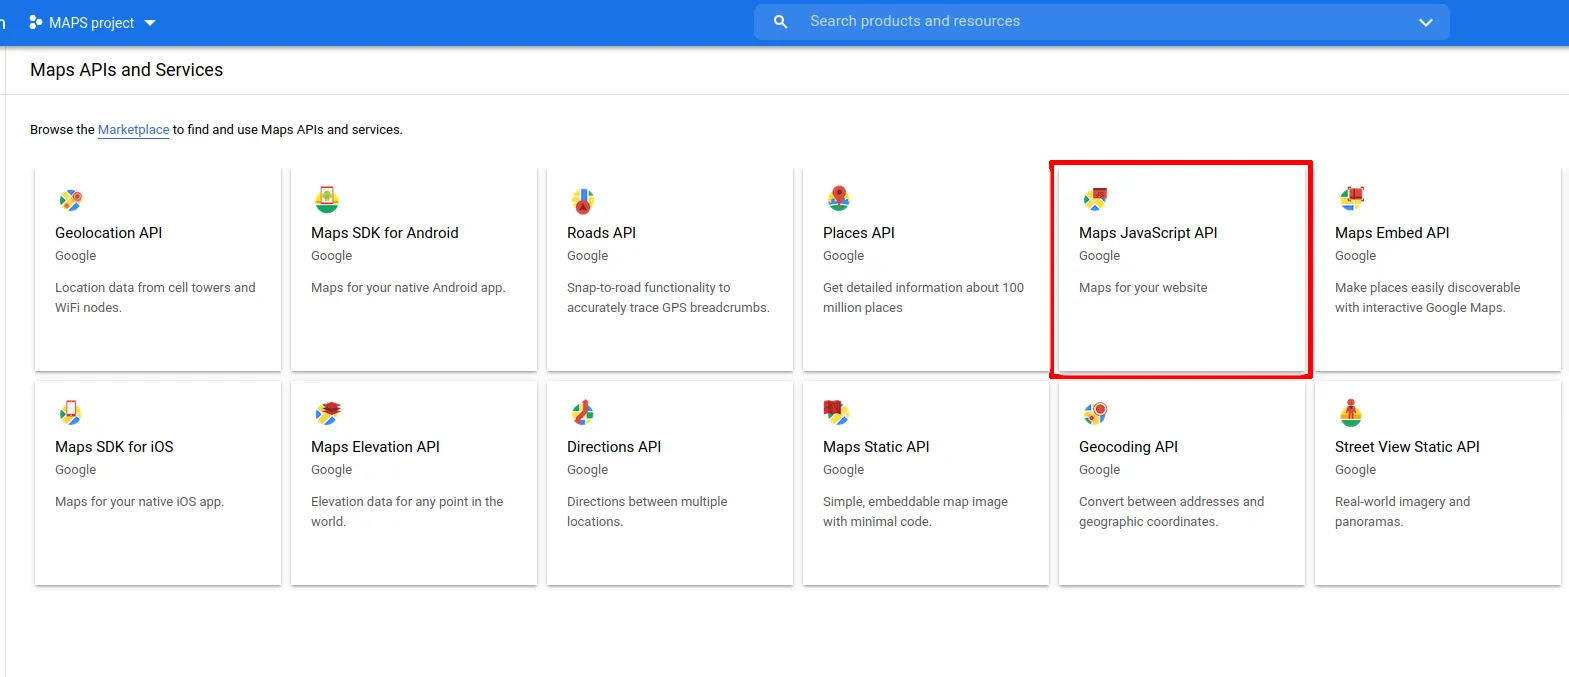Click the Maps JavaScript API icon
This screenshot has height=677, width=1569.
(1095, 199)
